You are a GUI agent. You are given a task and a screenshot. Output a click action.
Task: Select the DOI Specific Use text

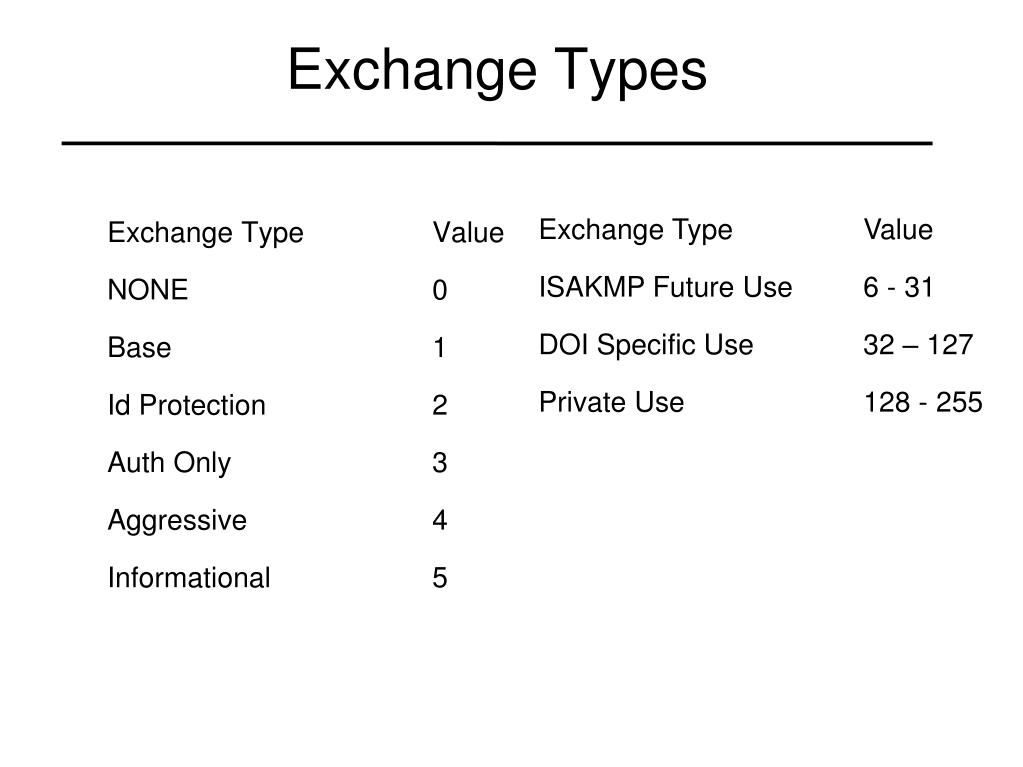pyautogui.click(x=646, y=345)
